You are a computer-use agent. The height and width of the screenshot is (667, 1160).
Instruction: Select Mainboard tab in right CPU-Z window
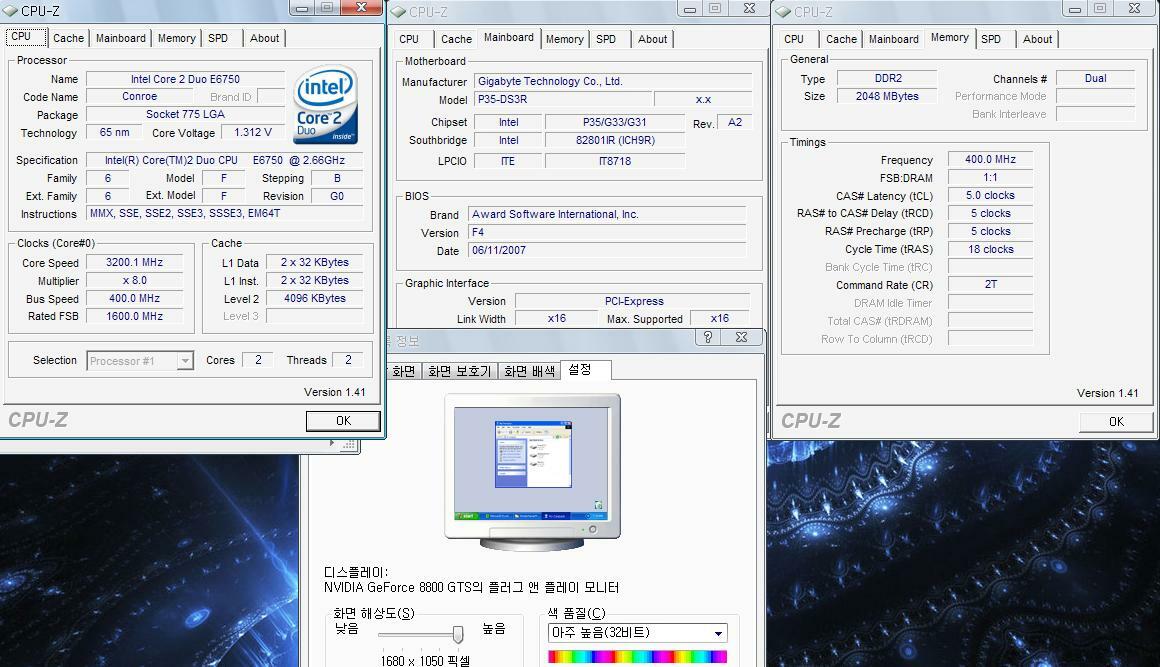click(894, 39)
